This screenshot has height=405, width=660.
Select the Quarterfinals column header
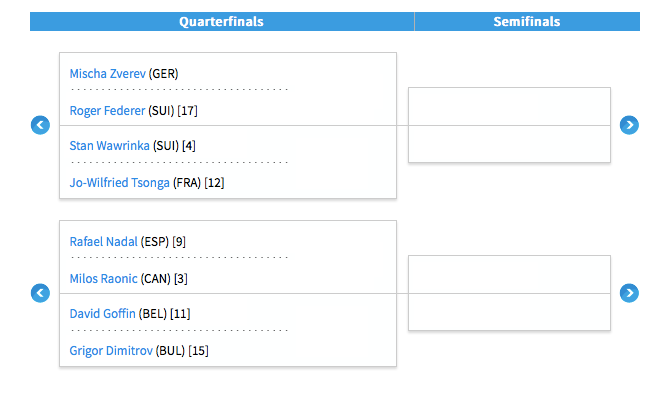pyautogui.click(x=222, y=21)
